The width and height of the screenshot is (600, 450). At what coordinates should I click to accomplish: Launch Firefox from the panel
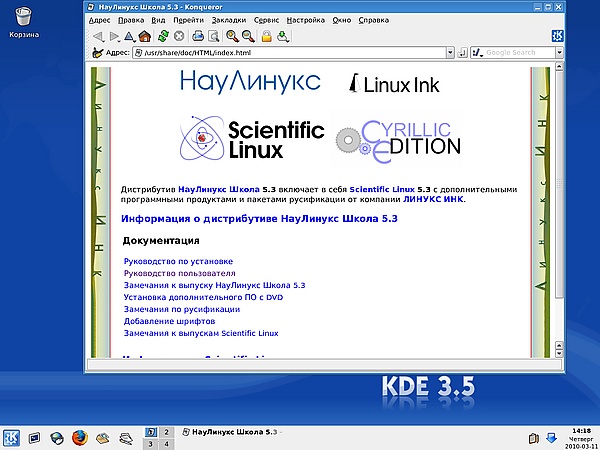(79, 437)
